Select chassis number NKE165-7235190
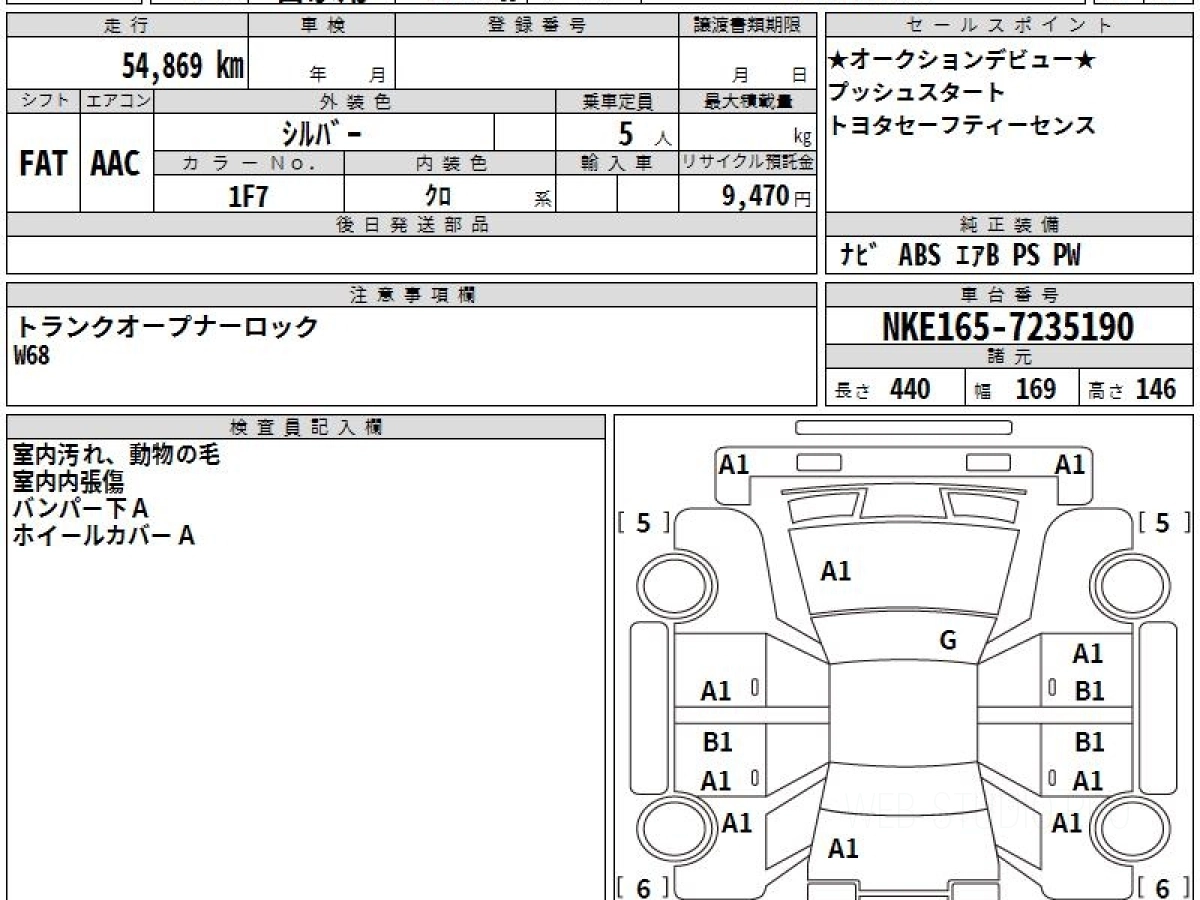The height and width of the screenshot is (900, 1200). 1010,326
